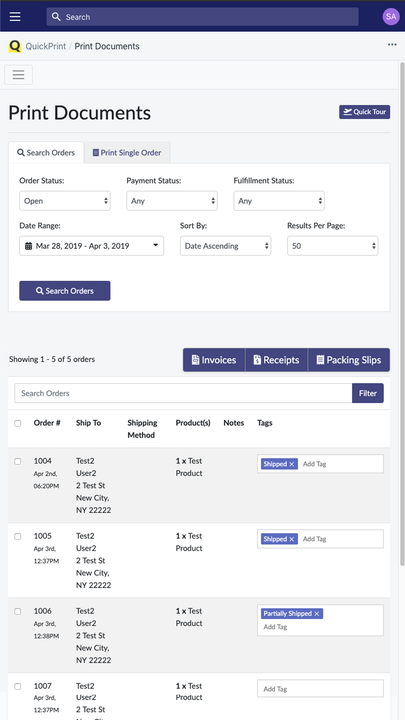Open the Order Status dropdown
This screenshot has height=720, width=405.
point(65,201)
